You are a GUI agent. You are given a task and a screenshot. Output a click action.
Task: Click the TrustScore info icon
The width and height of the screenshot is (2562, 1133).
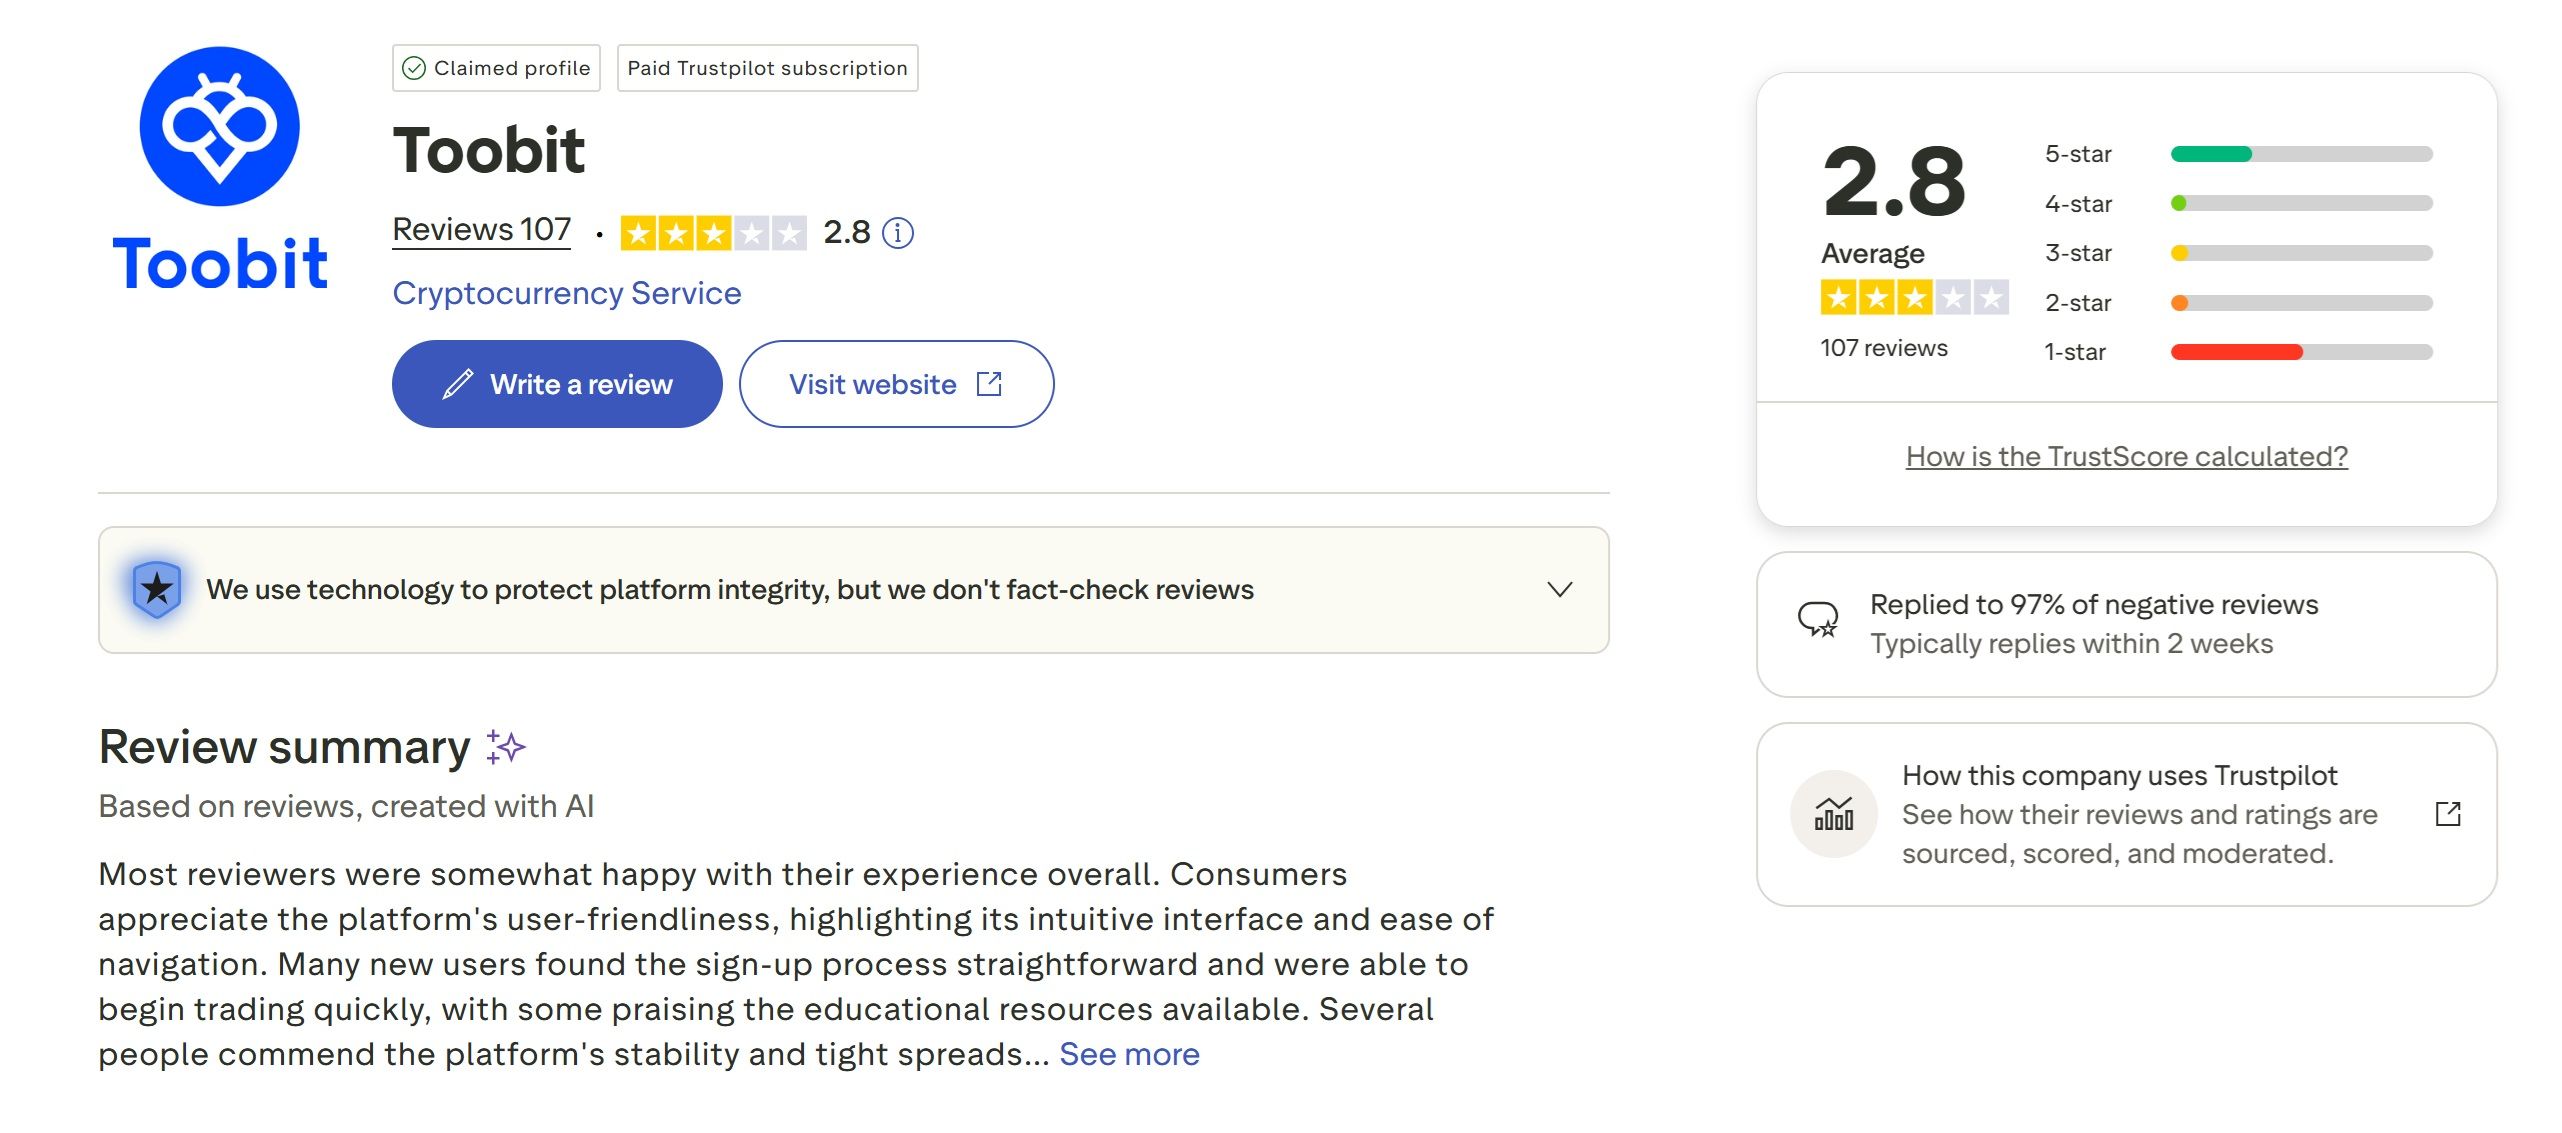[898, 233]
